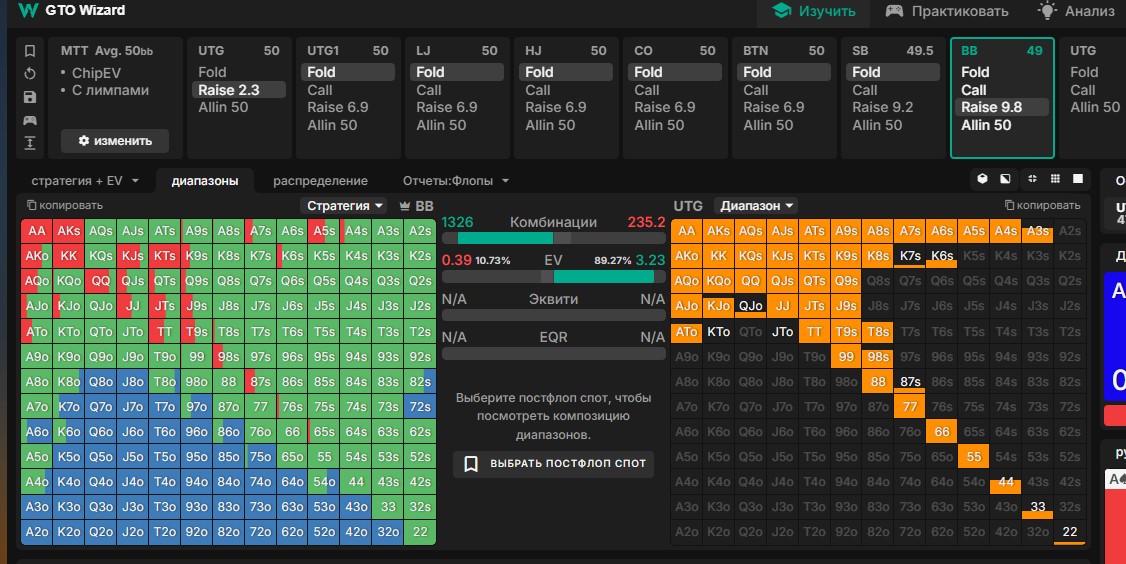Click 72s cell in strategy matrix

[419, 407]
